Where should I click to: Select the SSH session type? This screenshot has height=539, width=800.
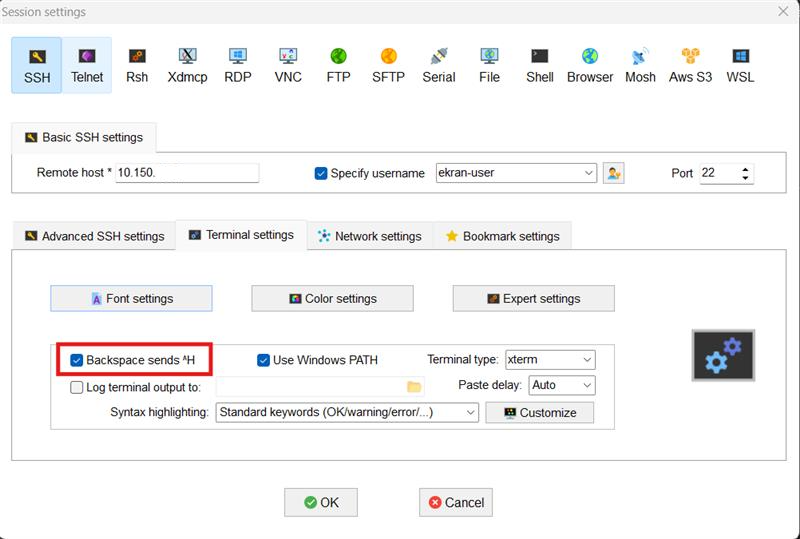(x=37, y=65)
